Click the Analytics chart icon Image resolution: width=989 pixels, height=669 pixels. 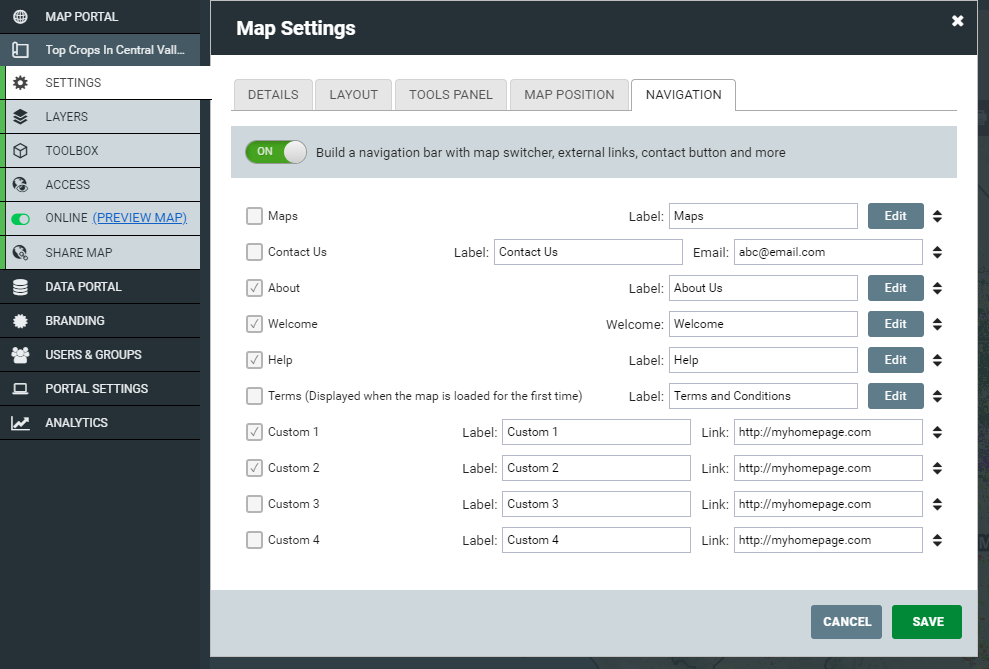click(20, 422)
